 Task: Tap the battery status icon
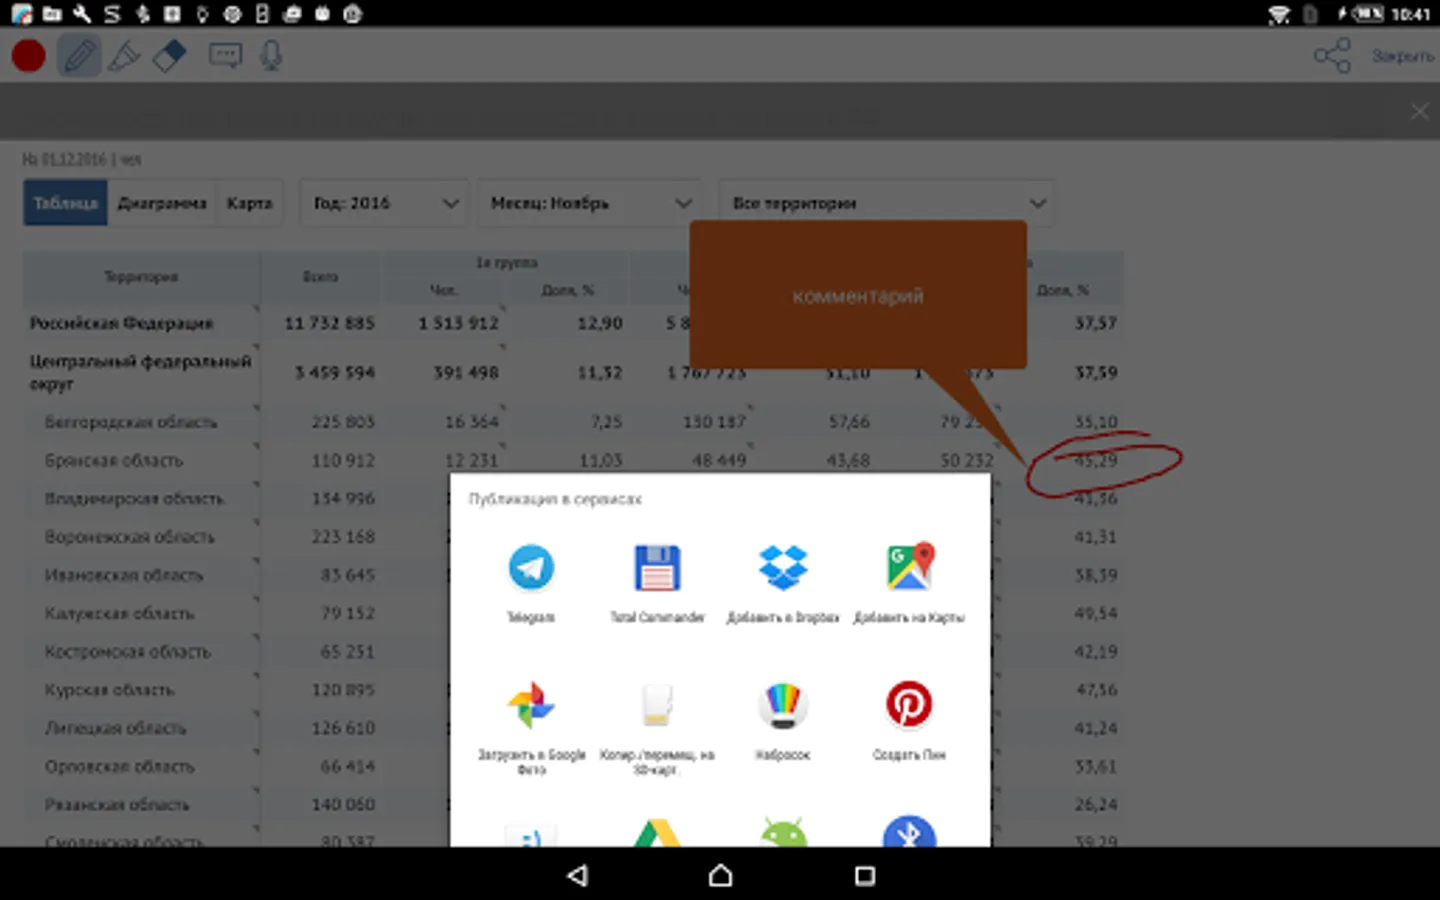click(1368, 14)
